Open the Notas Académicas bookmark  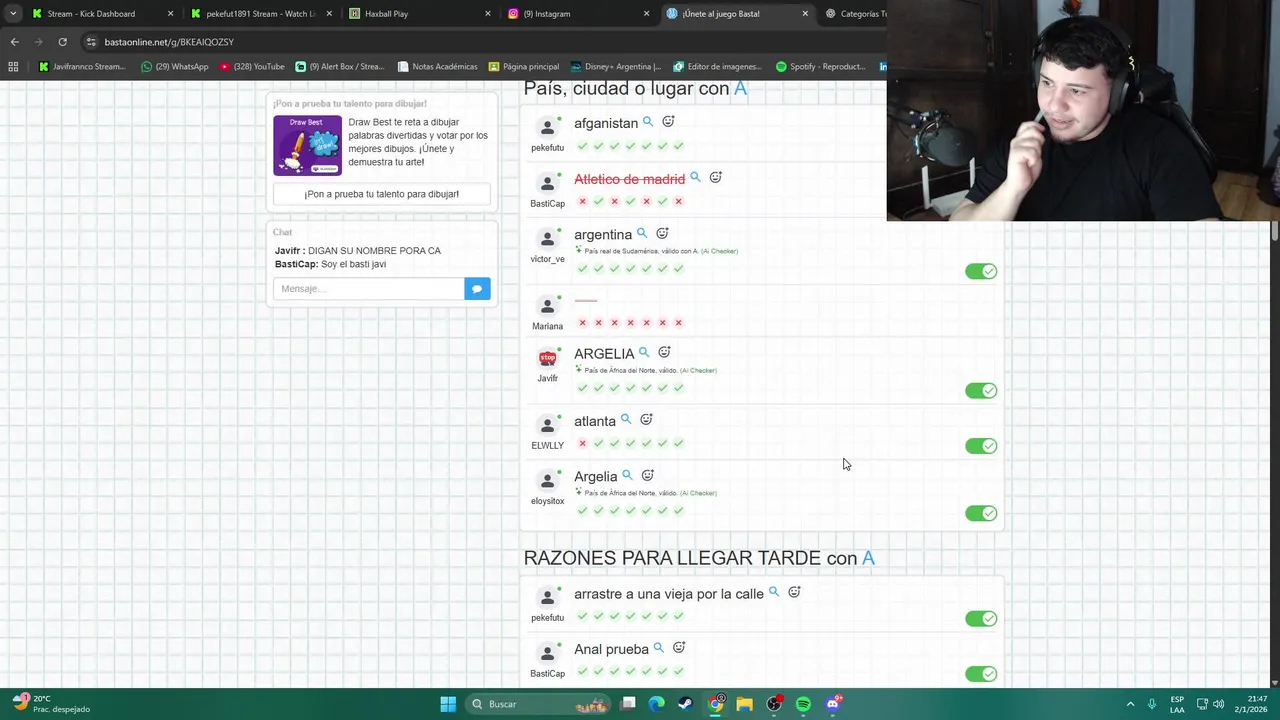437,67
